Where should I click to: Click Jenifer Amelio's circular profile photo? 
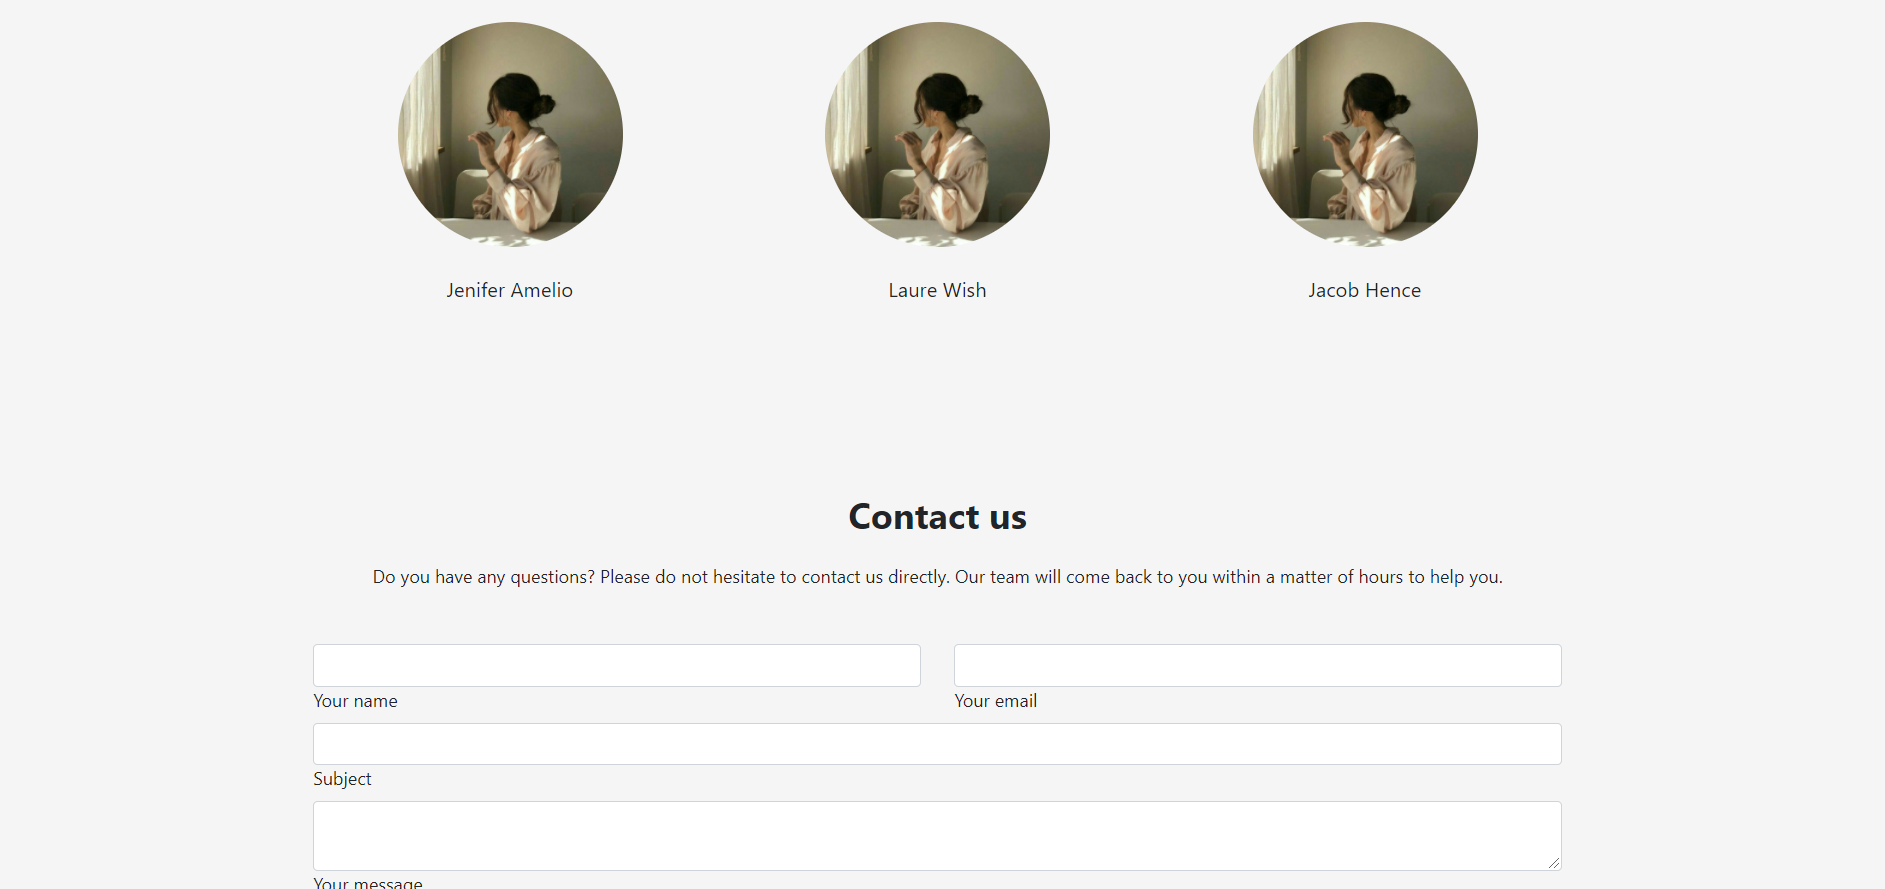coord(509,133)
